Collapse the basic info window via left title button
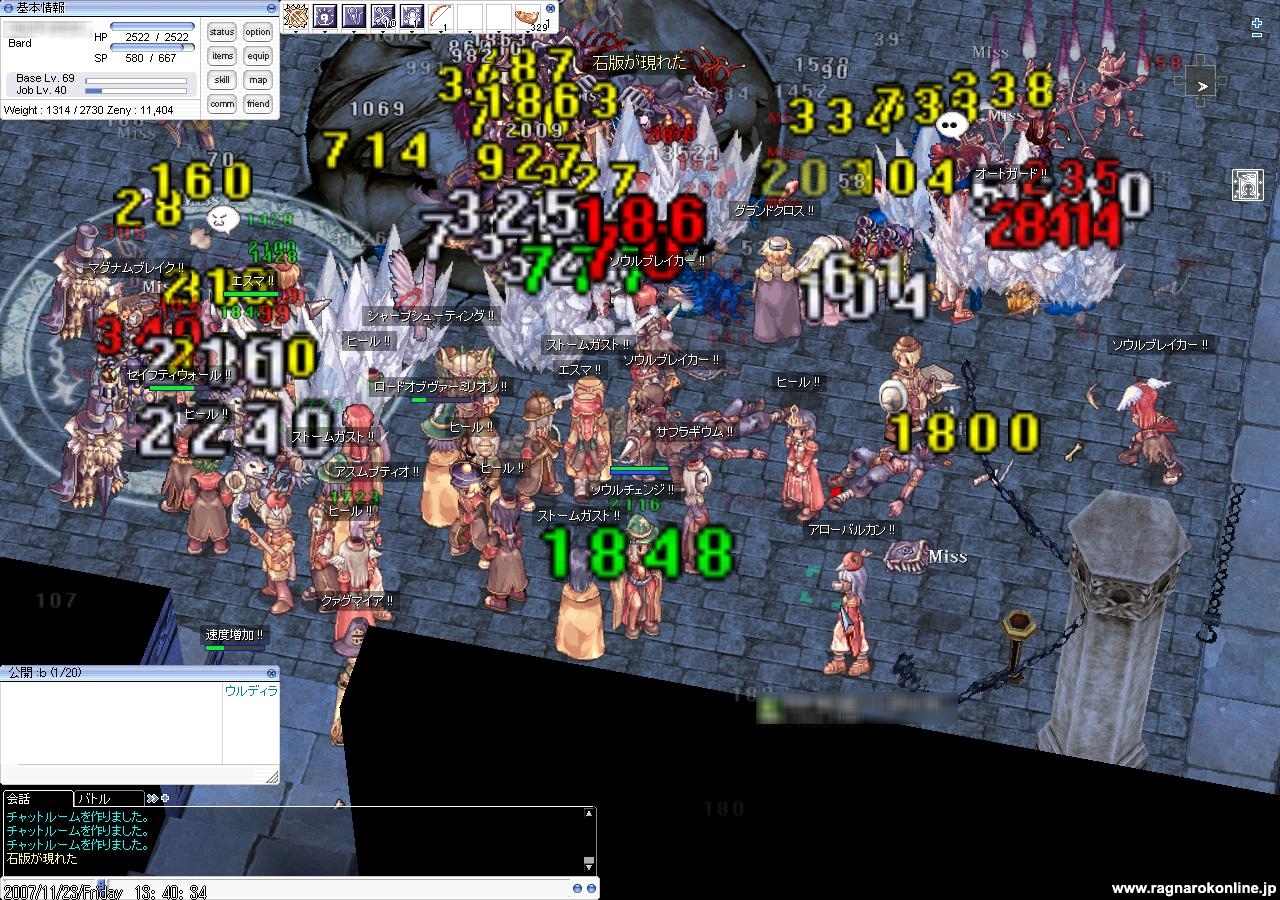1280x900 pixels. (9, 6)
